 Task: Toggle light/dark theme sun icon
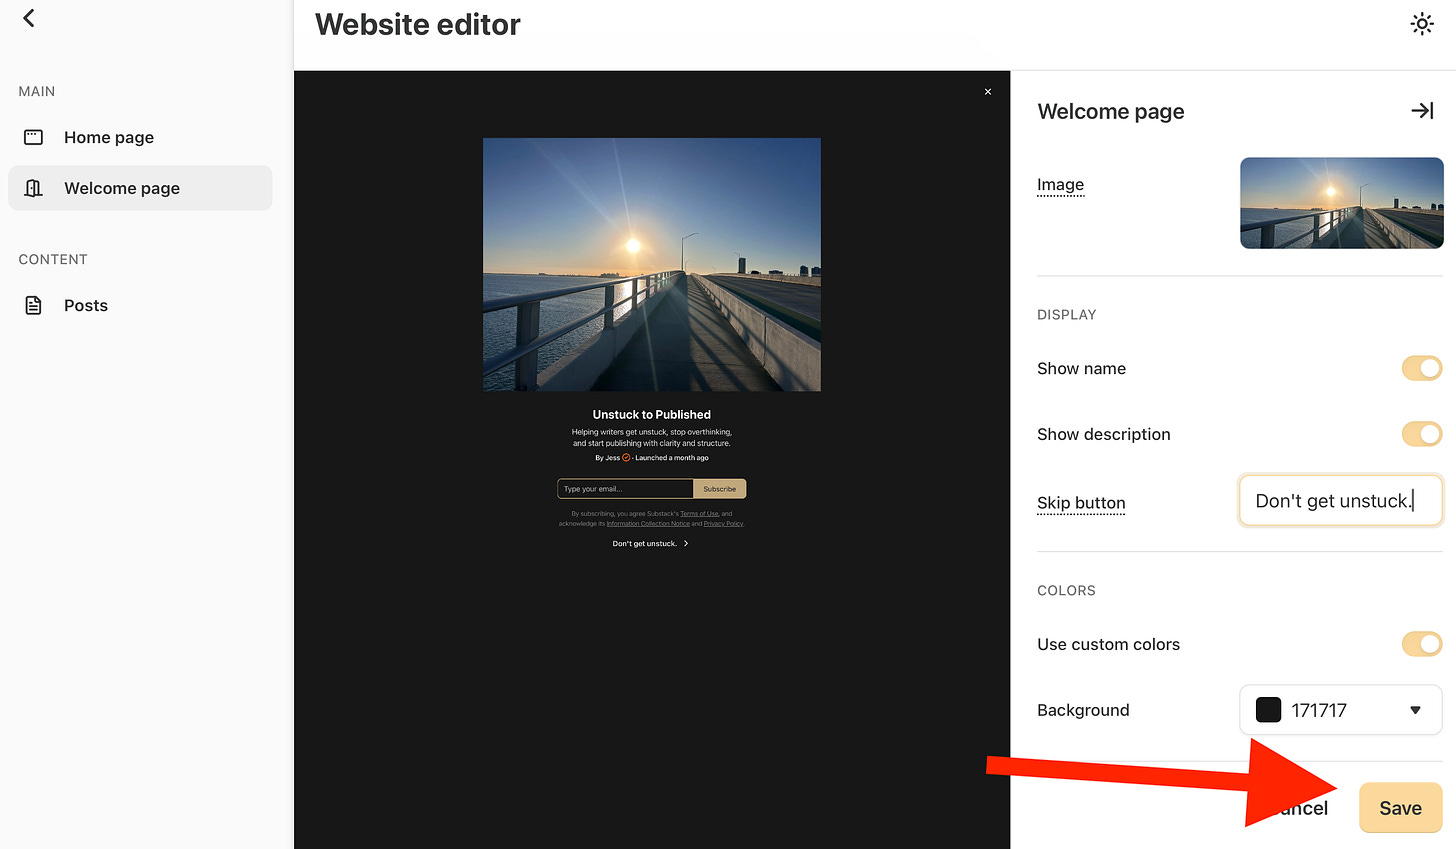point(1421,24)
